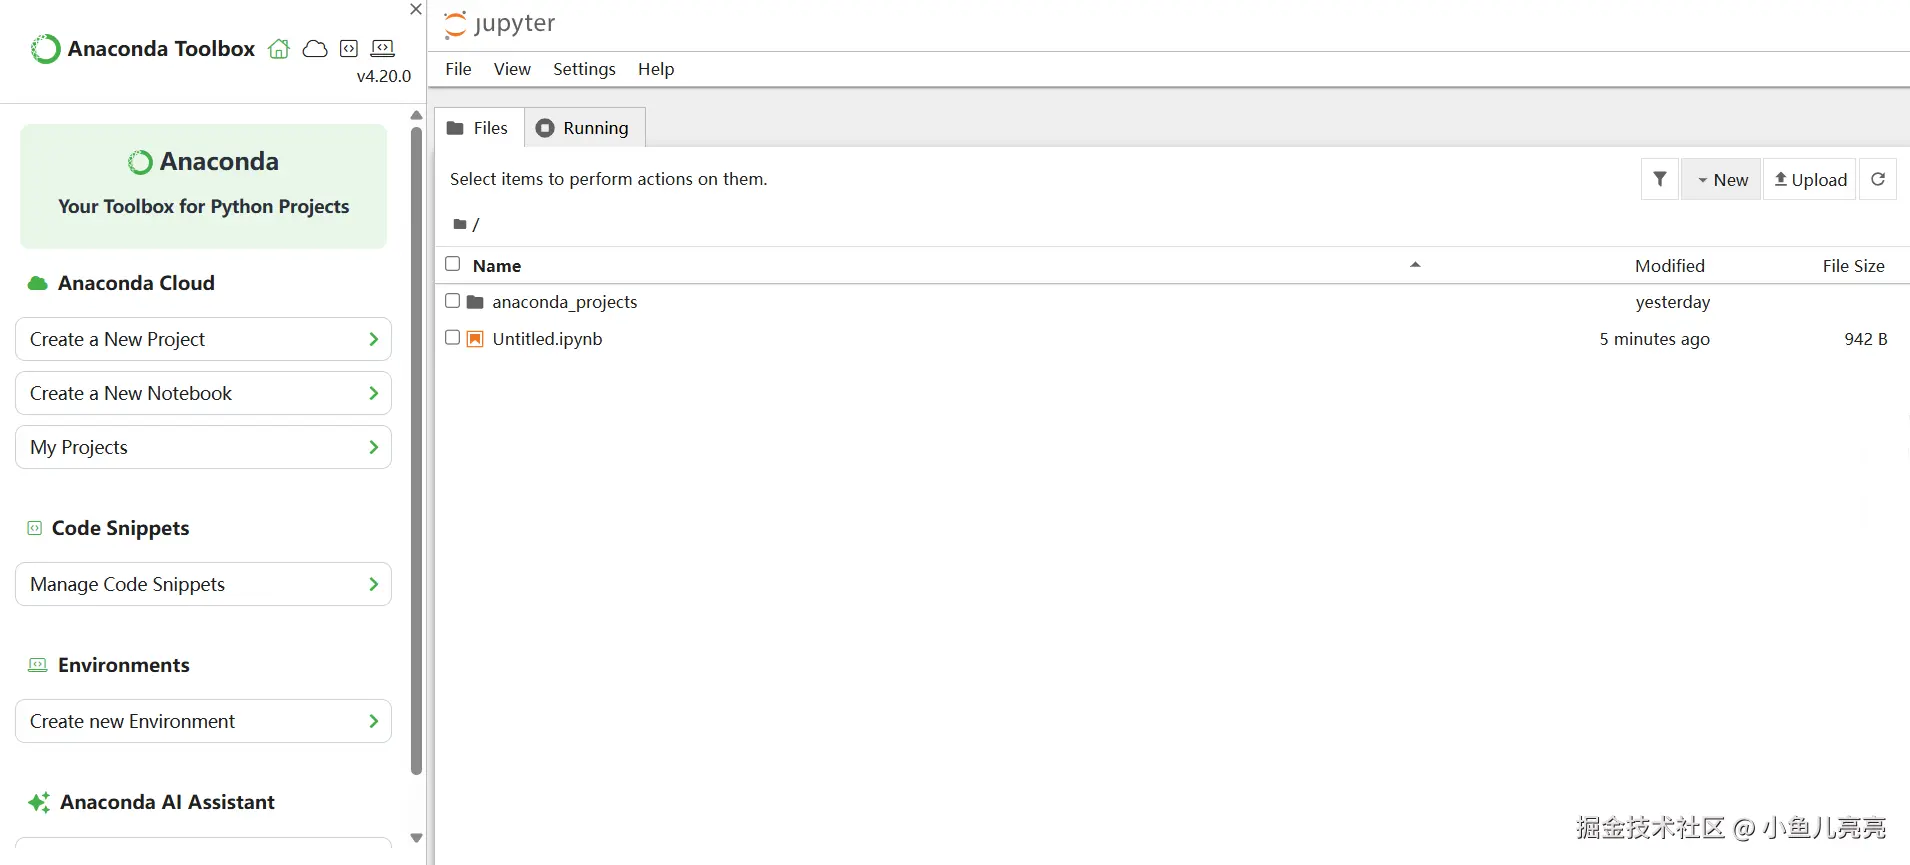The image size is (1910, 865).
Task: Click chevron on My Projects
Action: pos(373,447)
